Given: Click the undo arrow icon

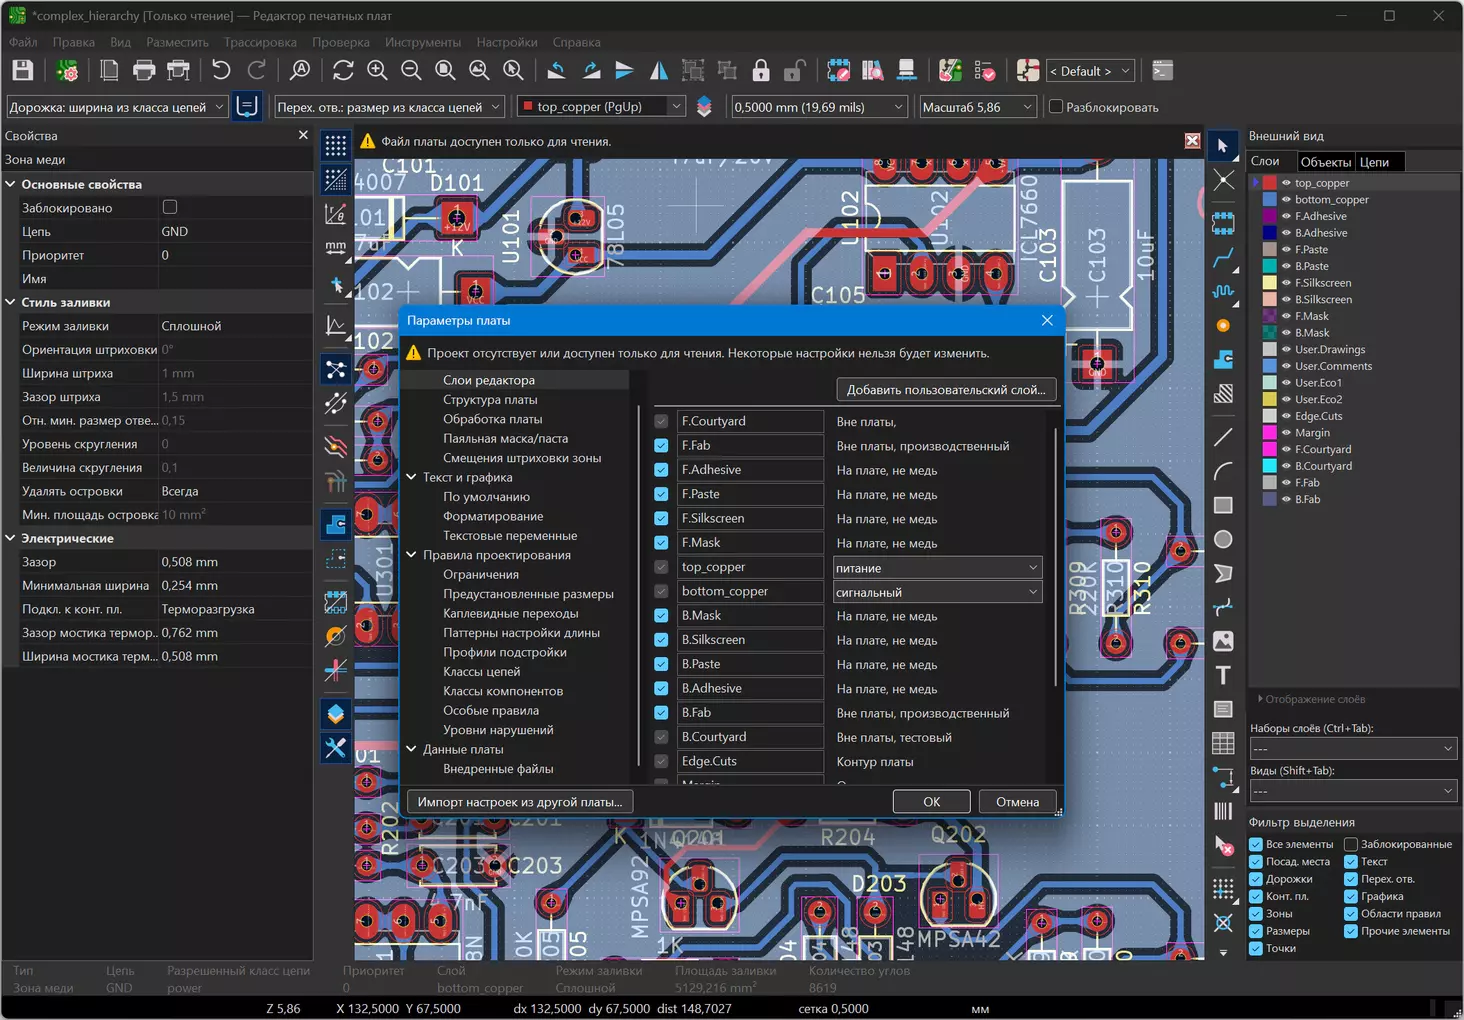Looking at the screenshot, I should pyautogui.click(x=221, y=71).
